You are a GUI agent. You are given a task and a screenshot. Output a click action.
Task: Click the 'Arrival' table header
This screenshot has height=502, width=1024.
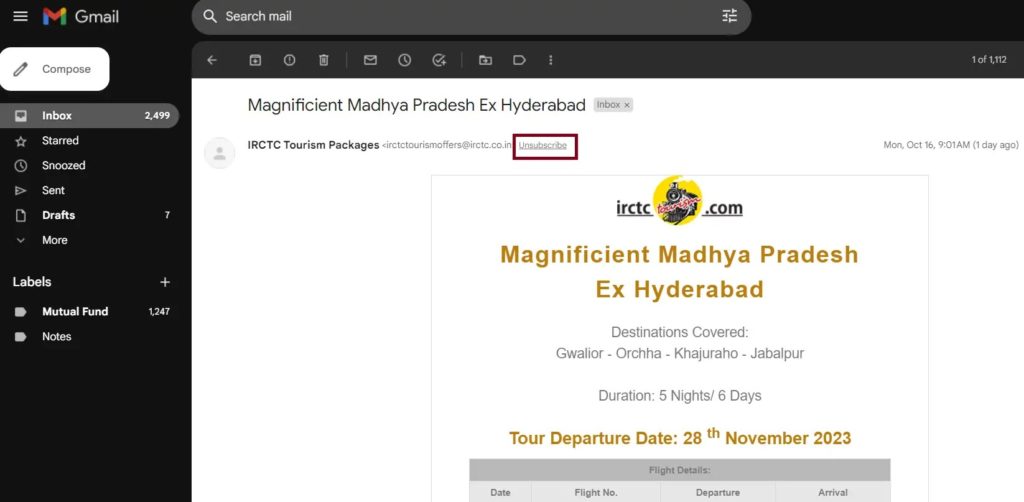click(x=833, y=493)
